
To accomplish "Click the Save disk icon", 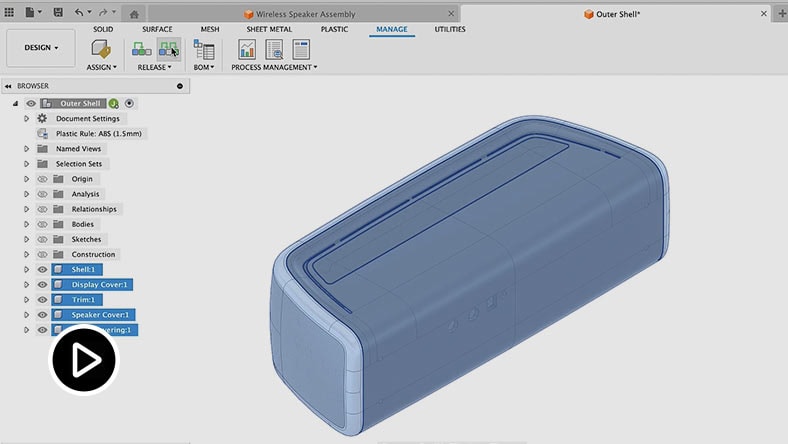I will tap(58, 13).
